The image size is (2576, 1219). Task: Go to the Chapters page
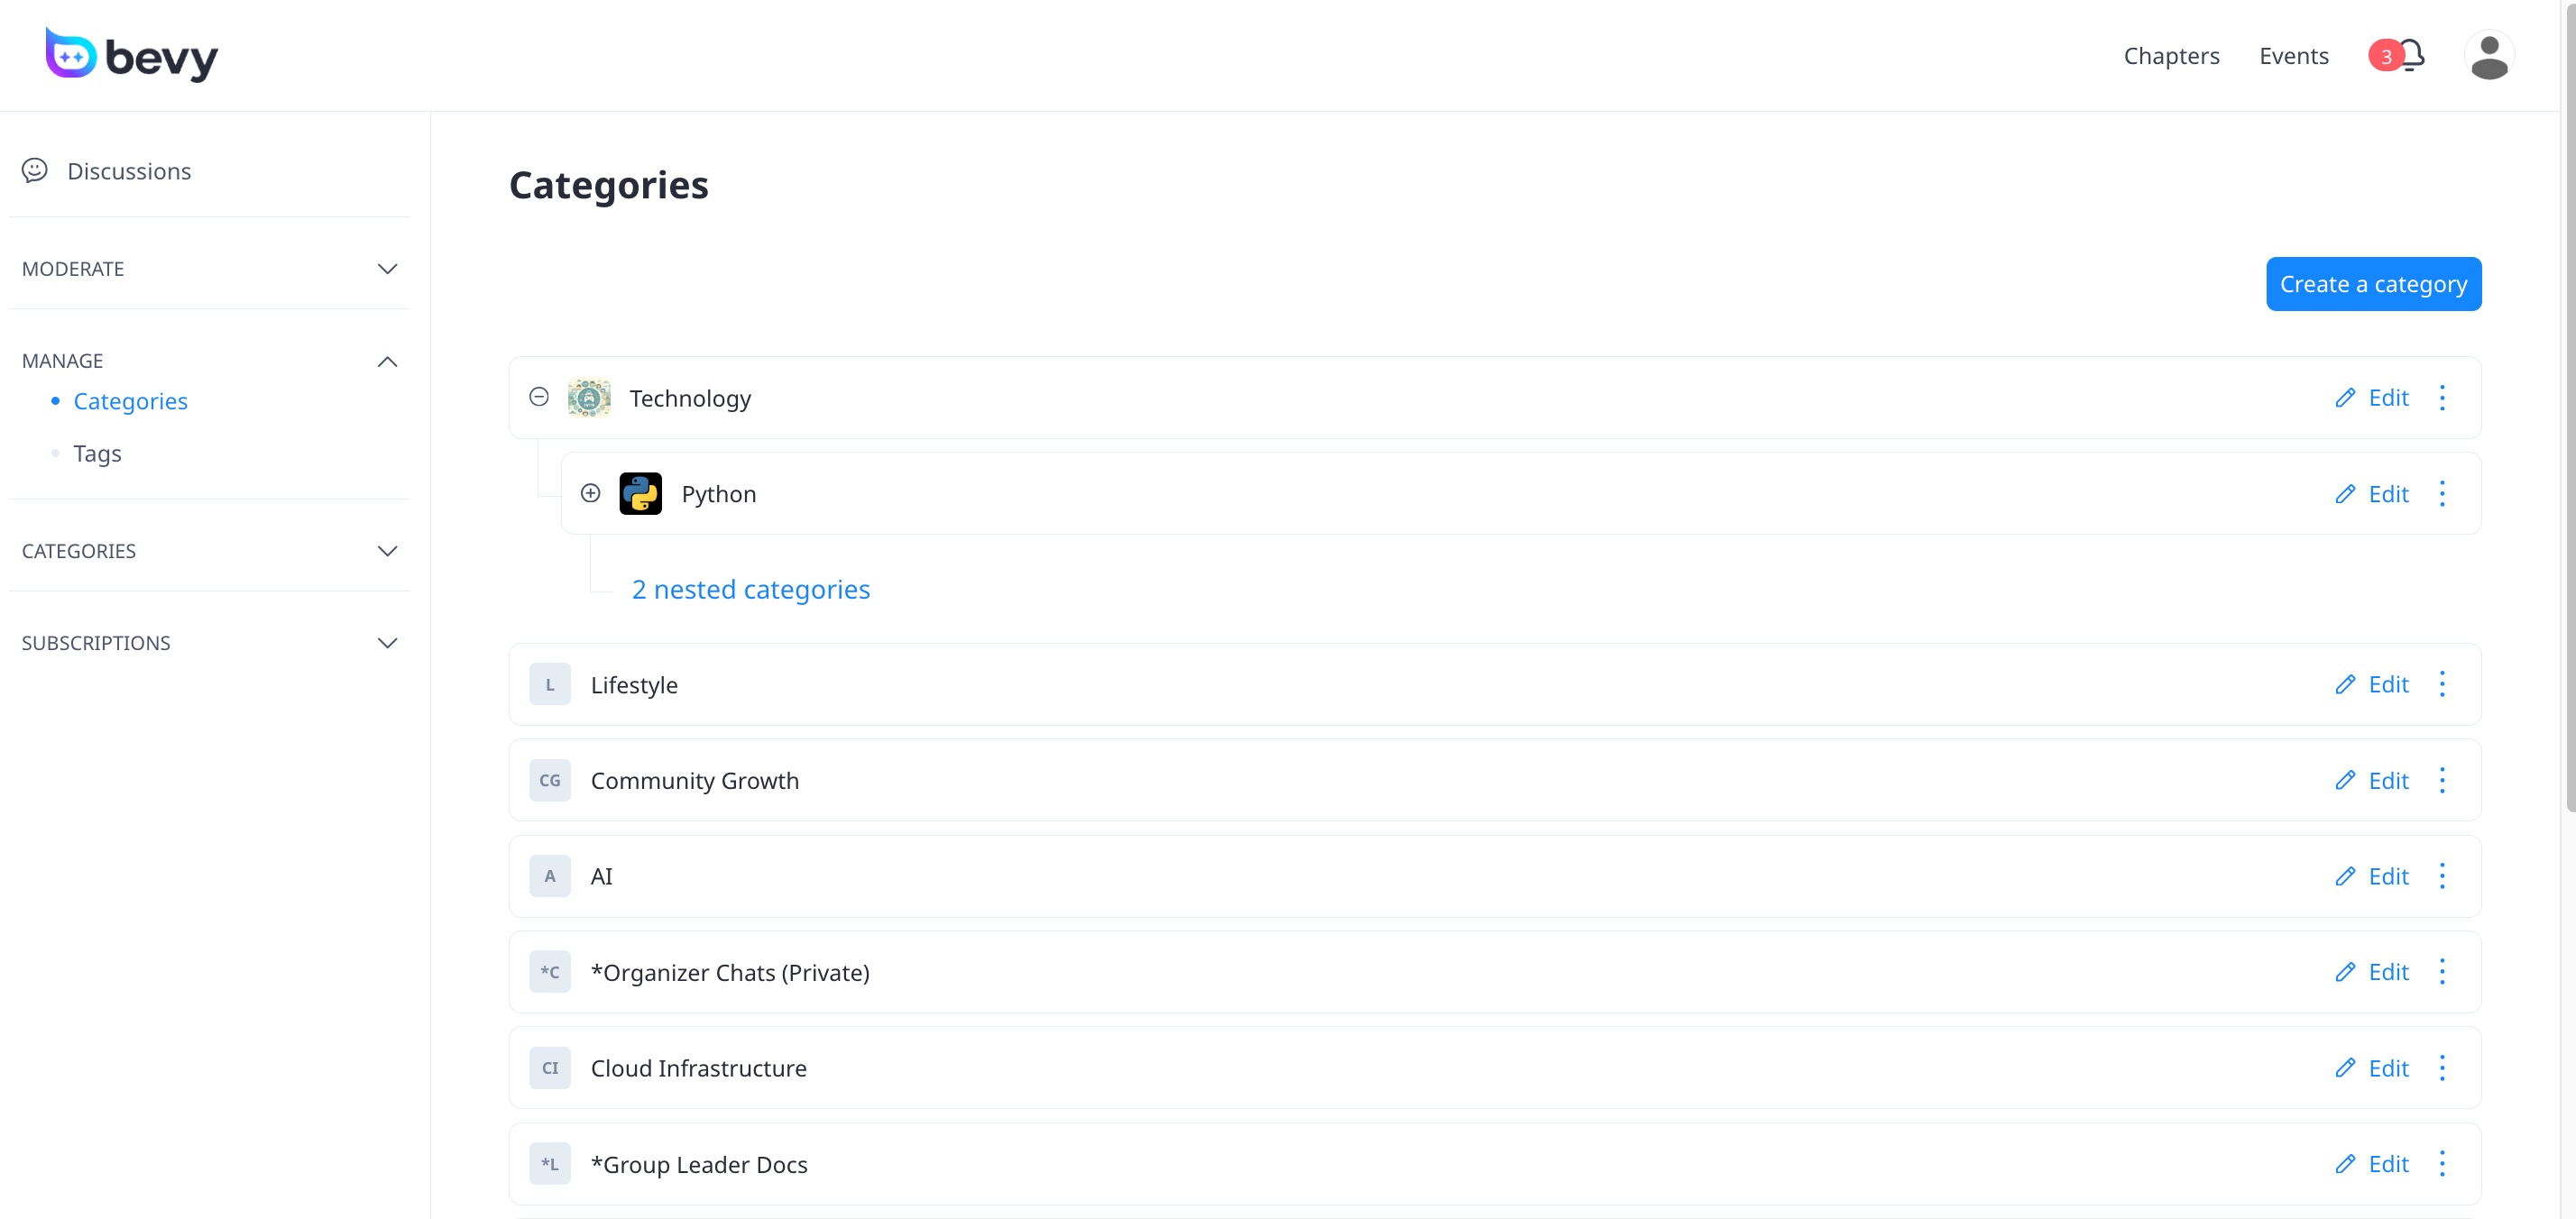tap(2171, 56)
